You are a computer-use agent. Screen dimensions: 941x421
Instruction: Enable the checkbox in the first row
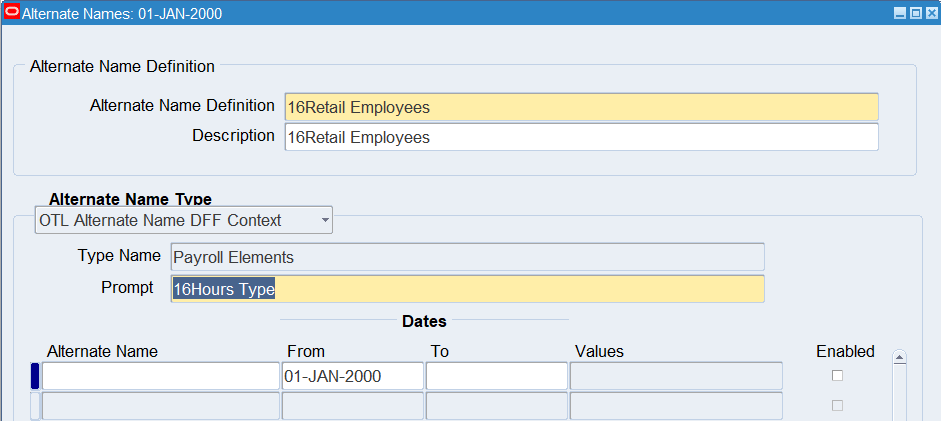837,376
